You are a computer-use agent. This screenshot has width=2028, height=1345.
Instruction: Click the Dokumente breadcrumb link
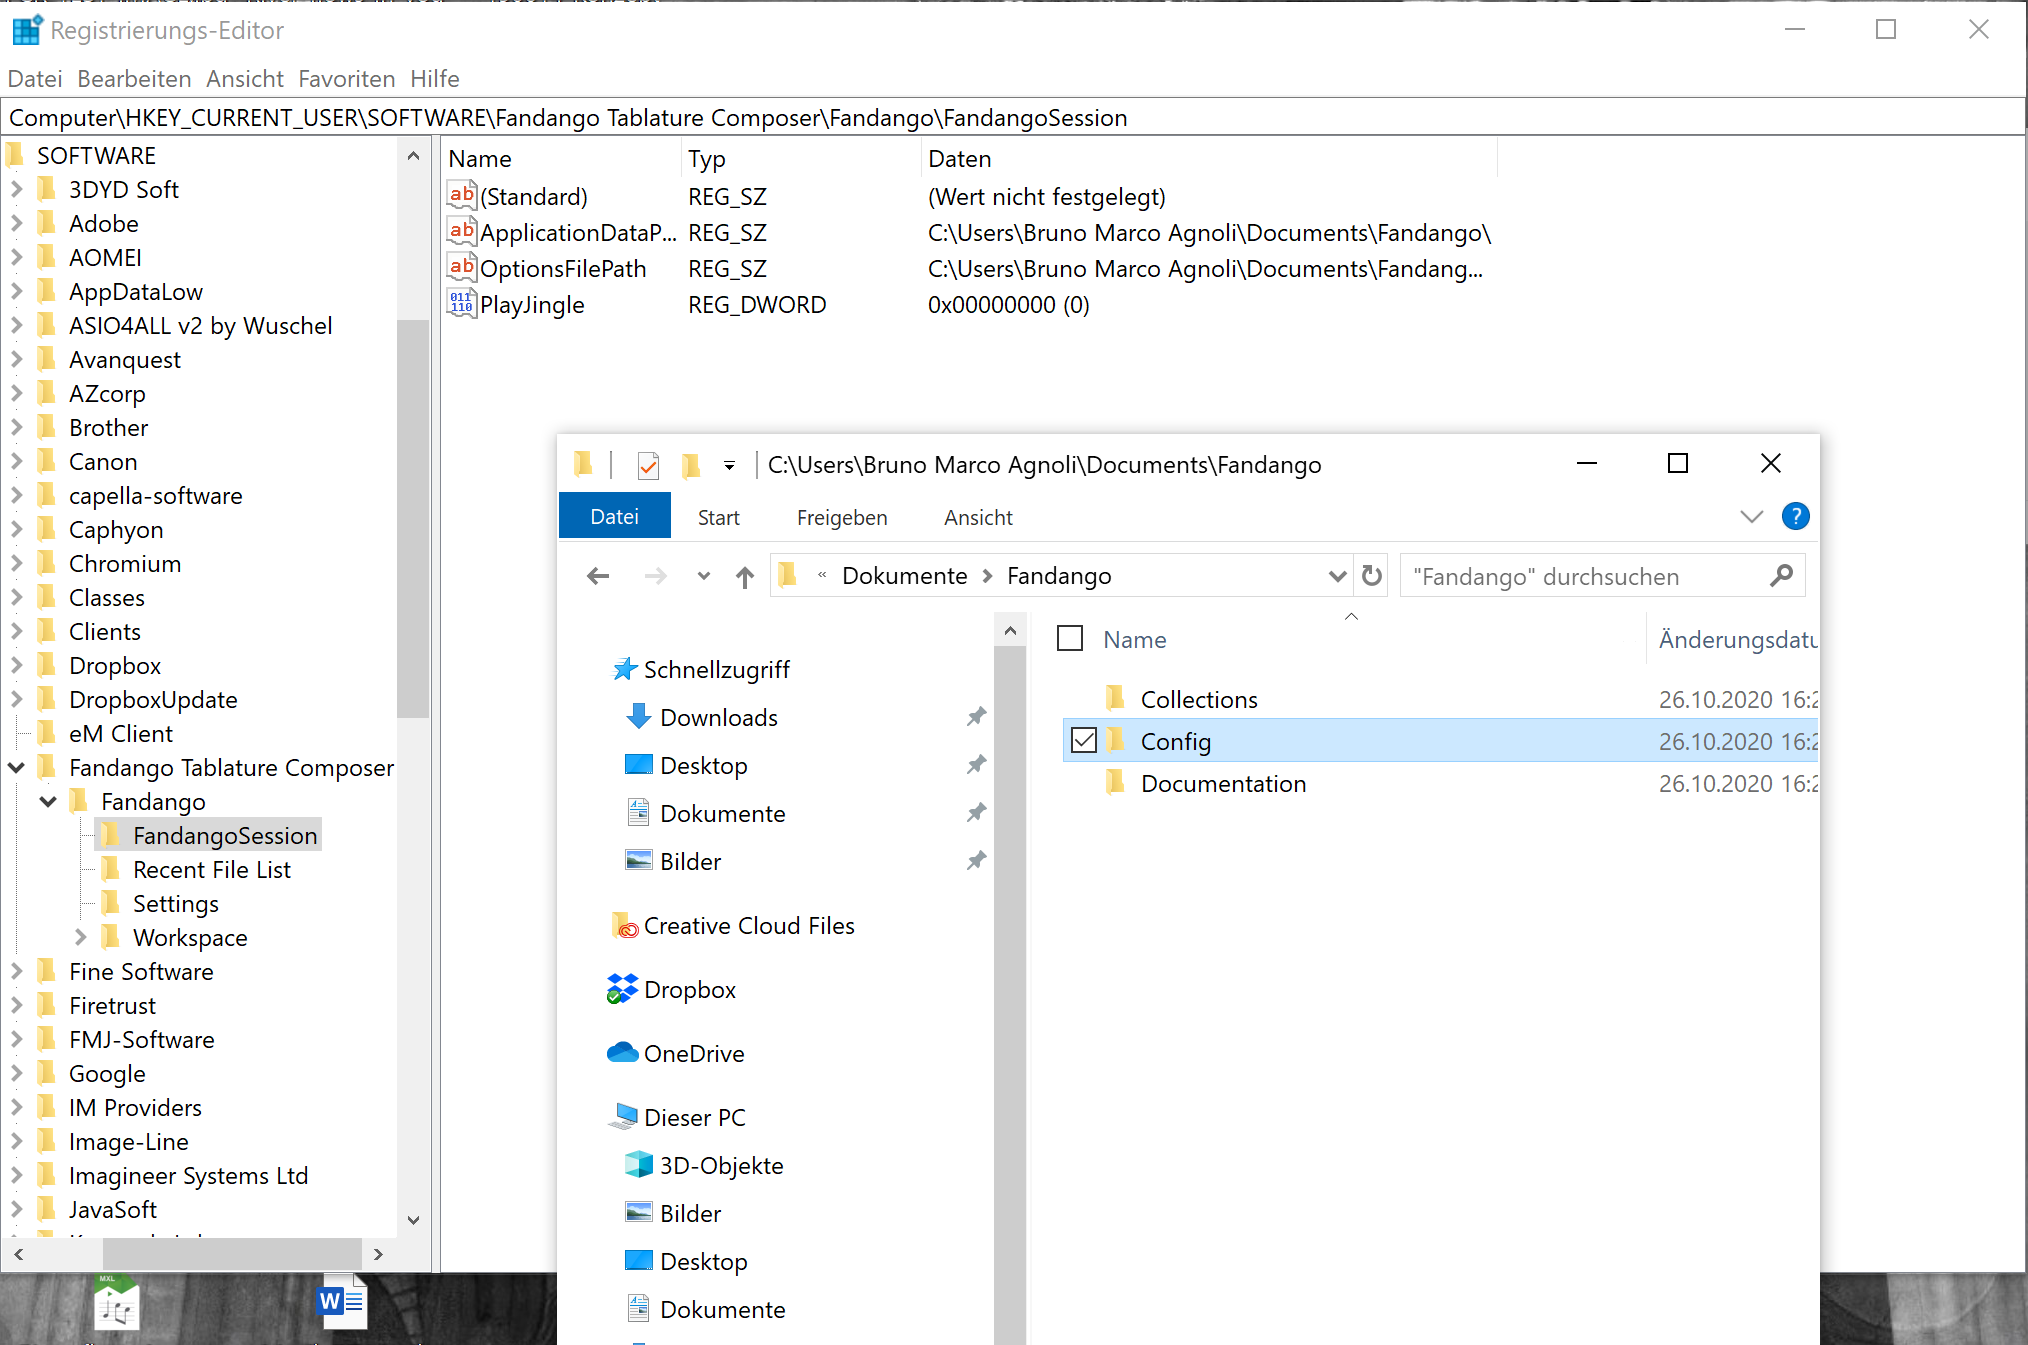point(904,576)
